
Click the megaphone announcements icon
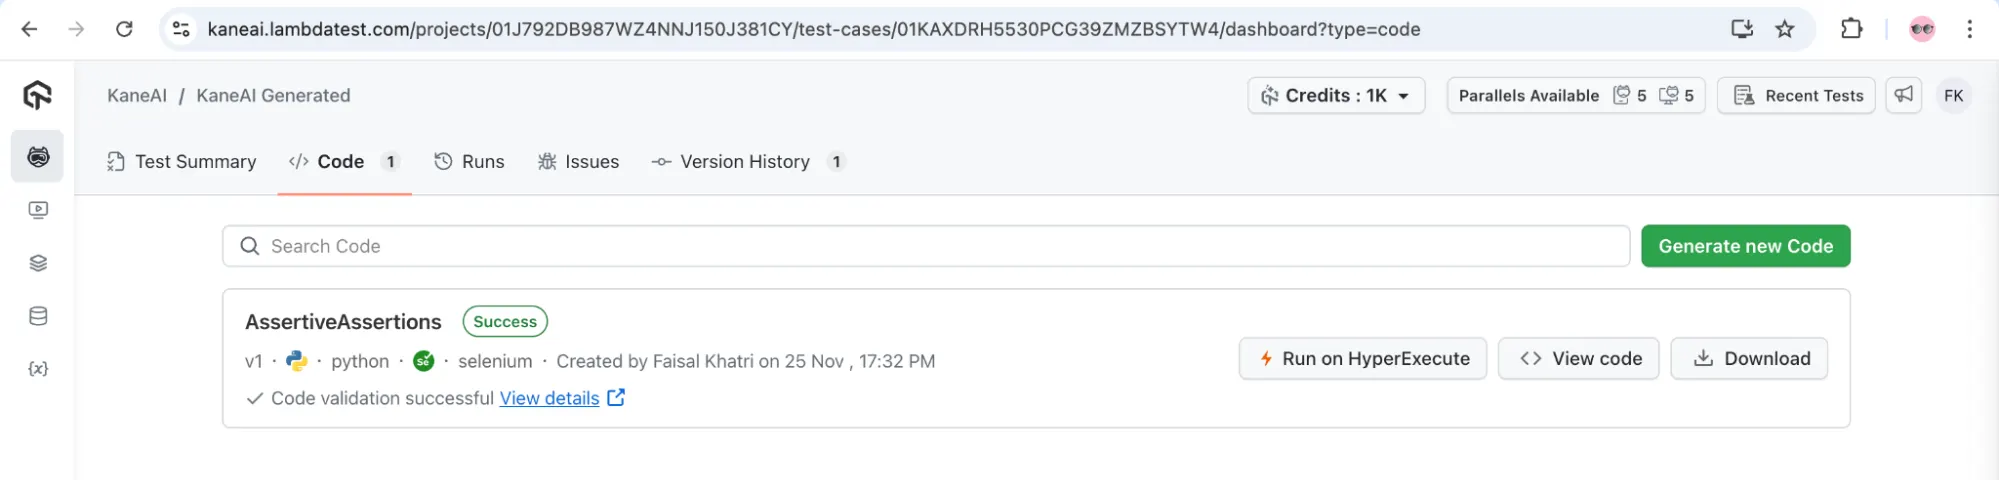[x=1903, y=95]
